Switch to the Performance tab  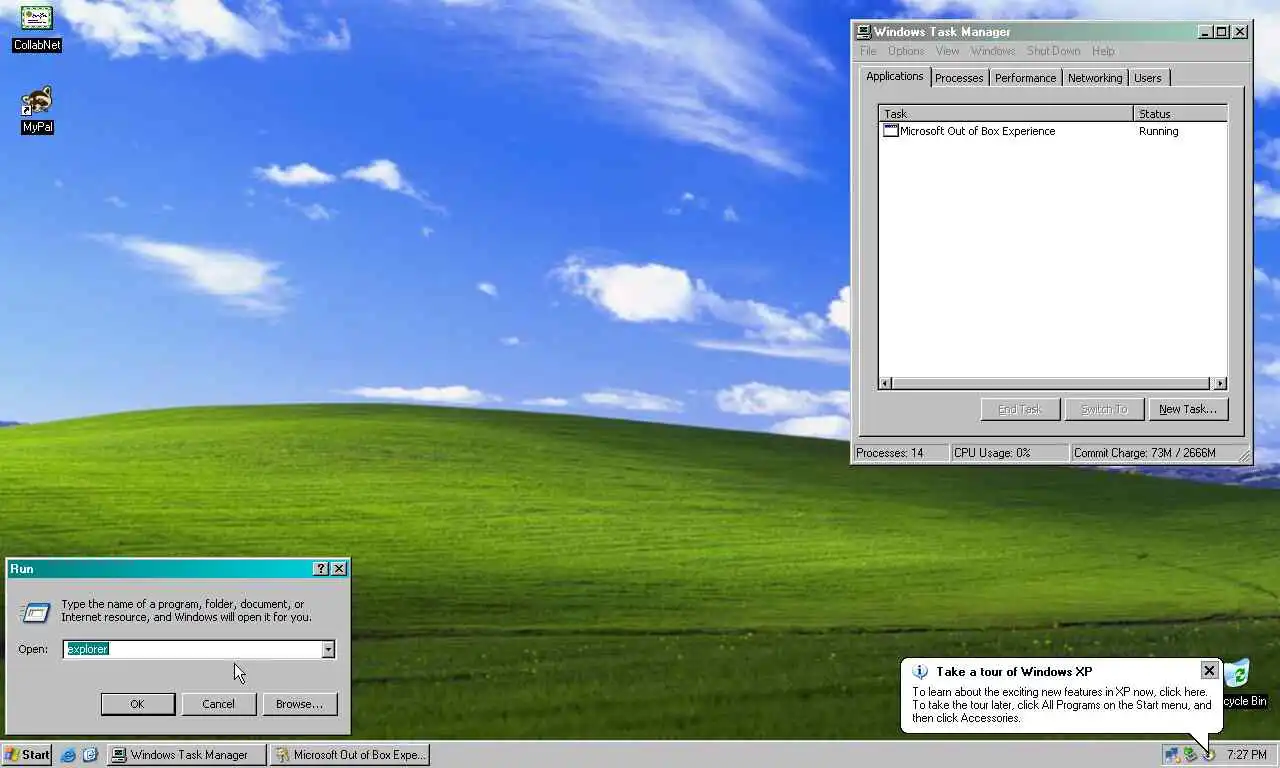click(1025, 78)
